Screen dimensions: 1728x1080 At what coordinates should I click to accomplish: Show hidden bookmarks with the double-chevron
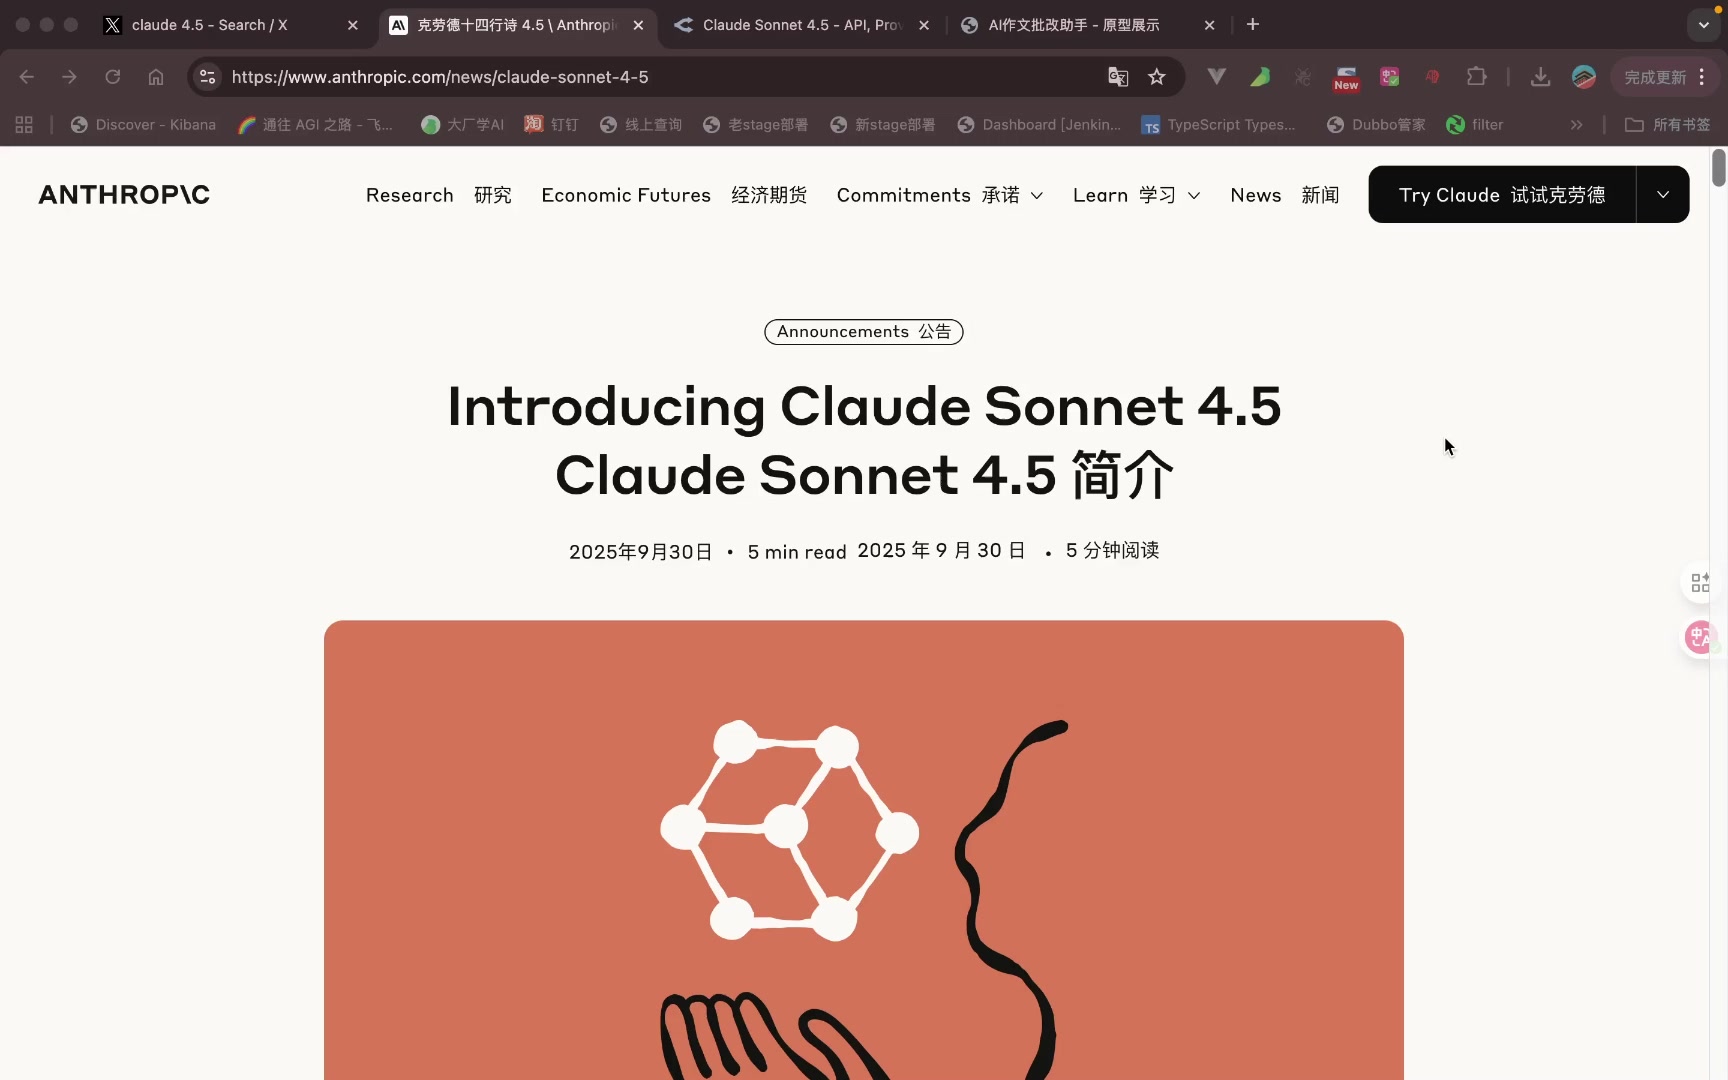[1577, 125]
